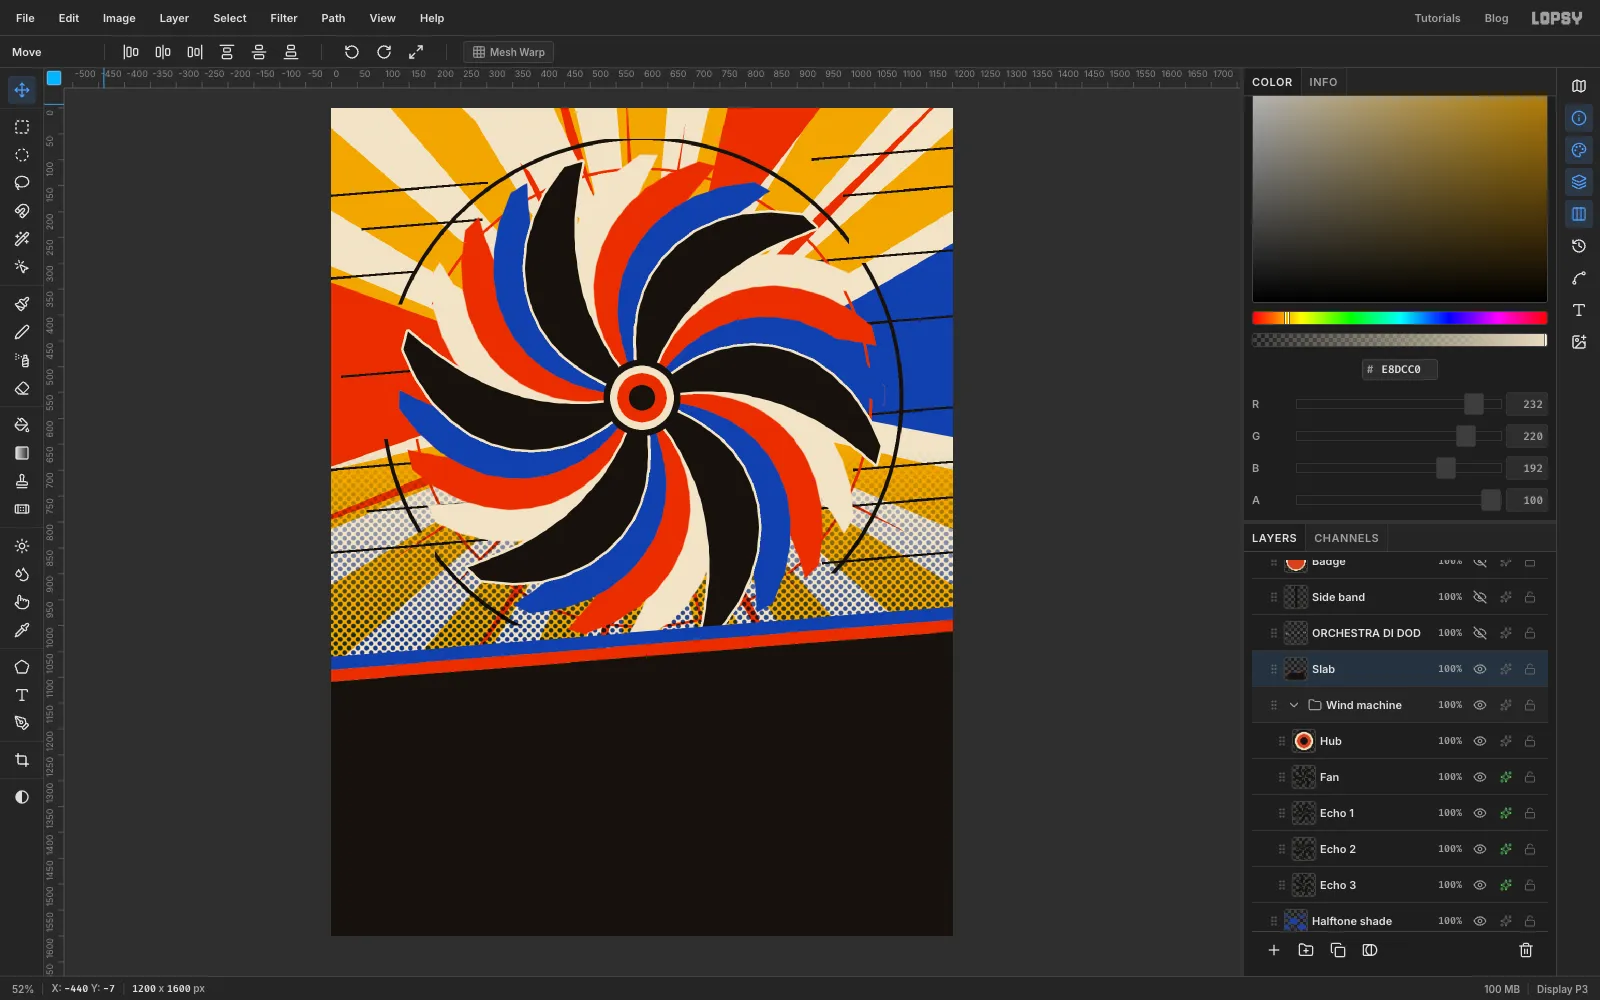Switch to the INFO tab
Image resolution: width=1600 pixels, height=1000 pixels.
(x=1323, y=82)
